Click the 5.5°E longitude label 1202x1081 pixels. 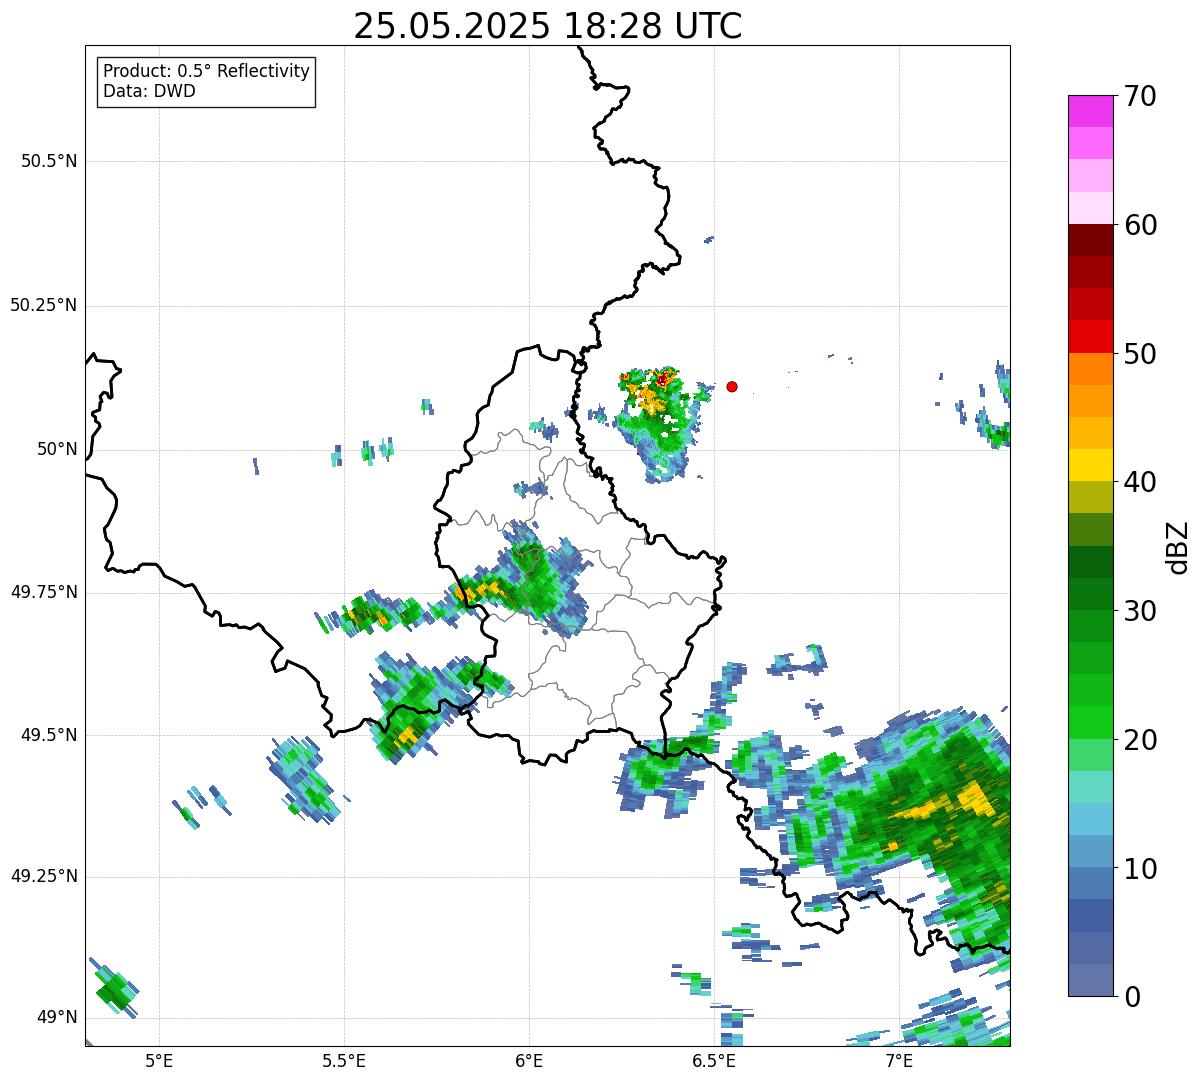344,1061
